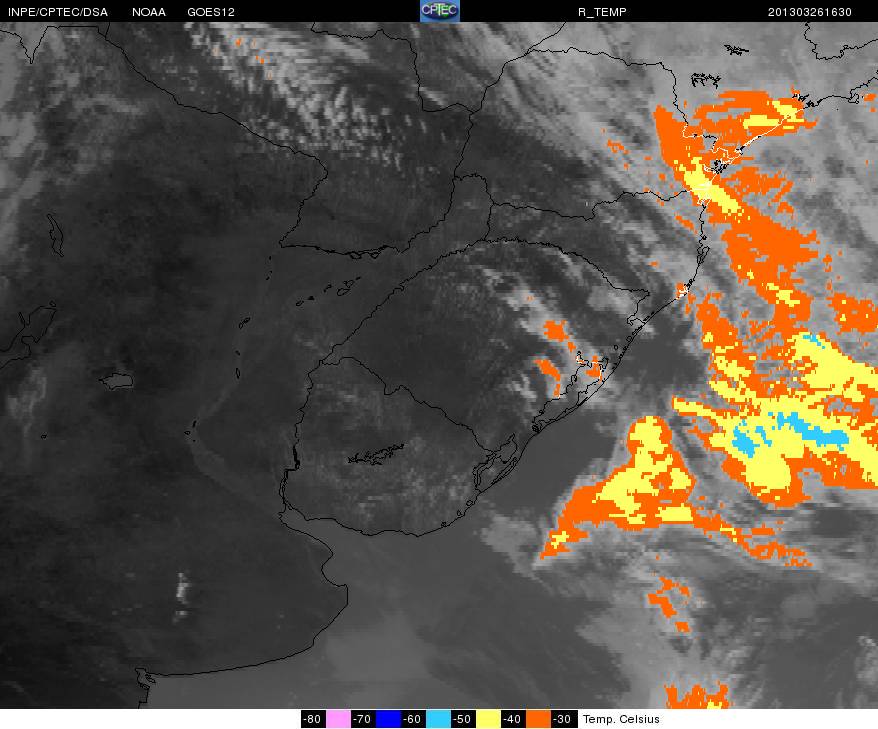The image size is (878, 729).
Task: Click the dark blue legend swatch
Action: tap(388, 719)
